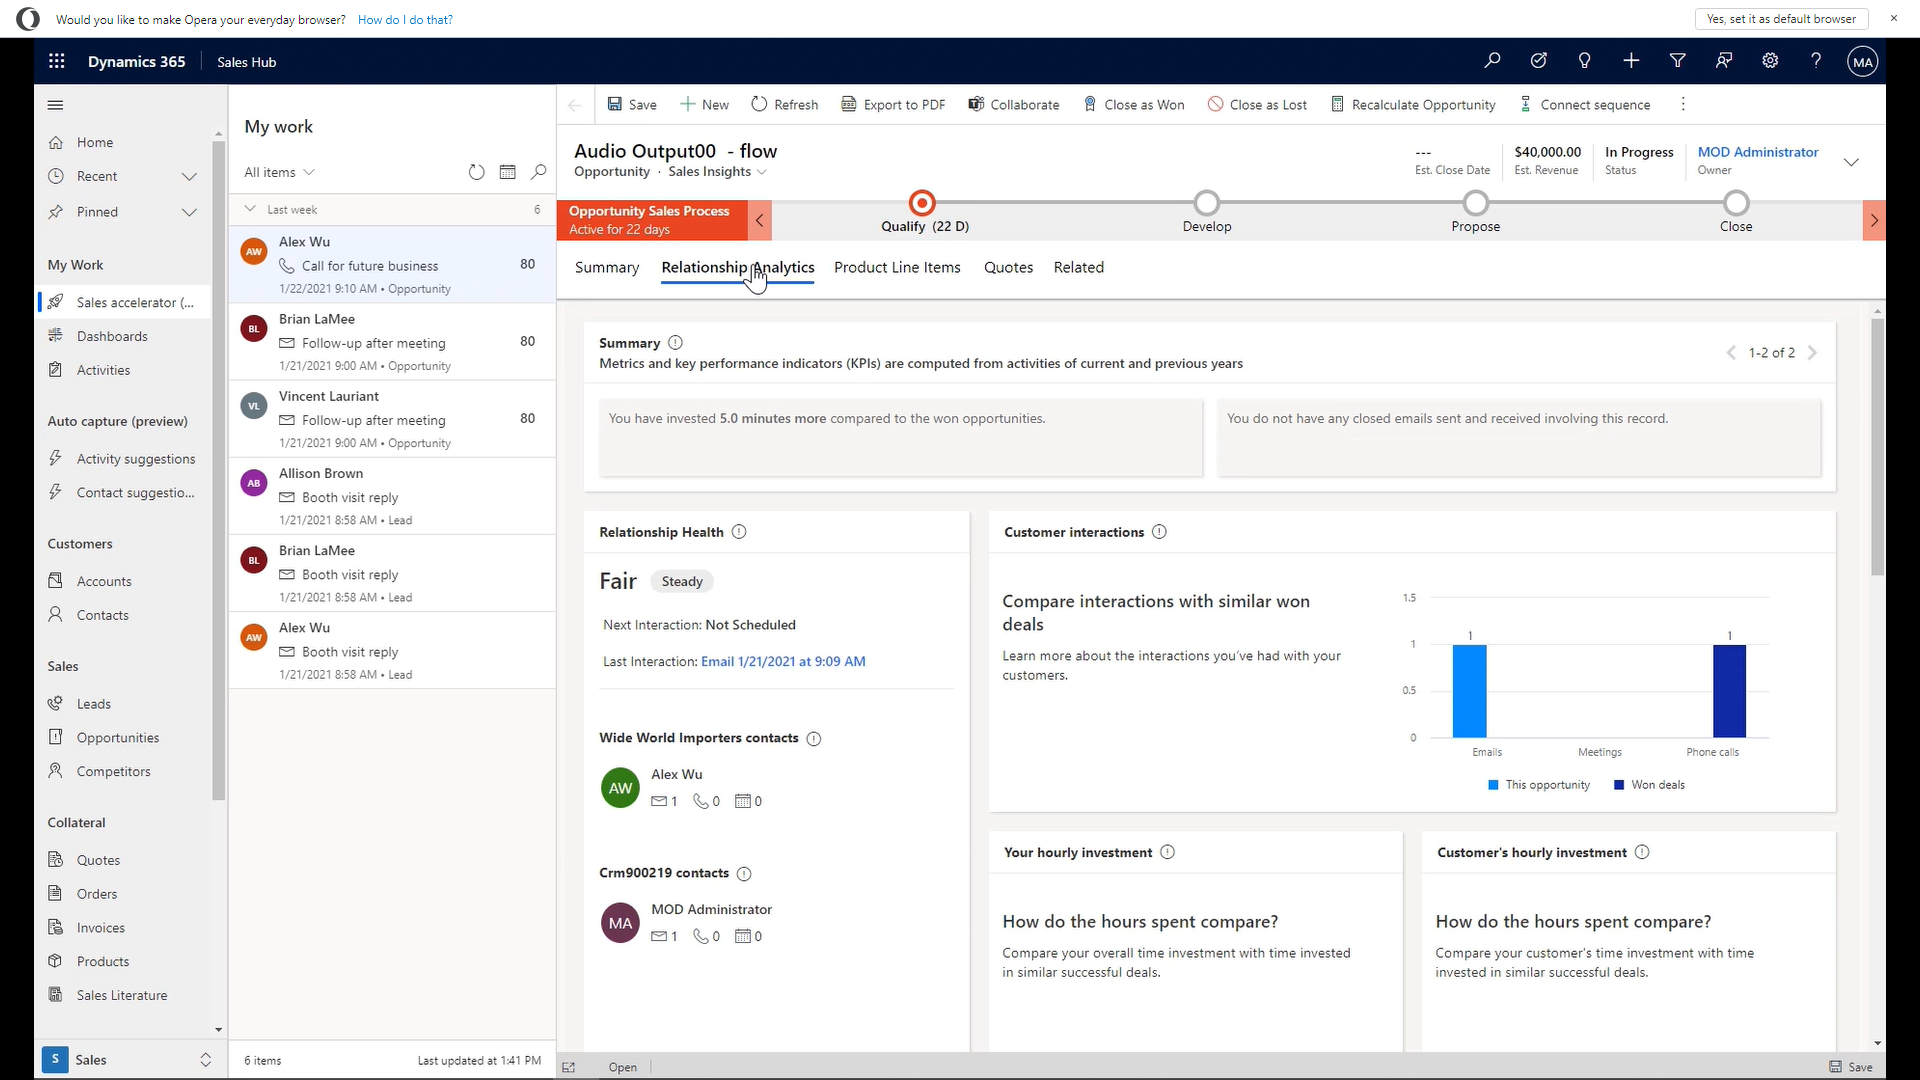1920x1080 pixels.
Task: Go to next summary insights page
Action: coord(1813,353)
